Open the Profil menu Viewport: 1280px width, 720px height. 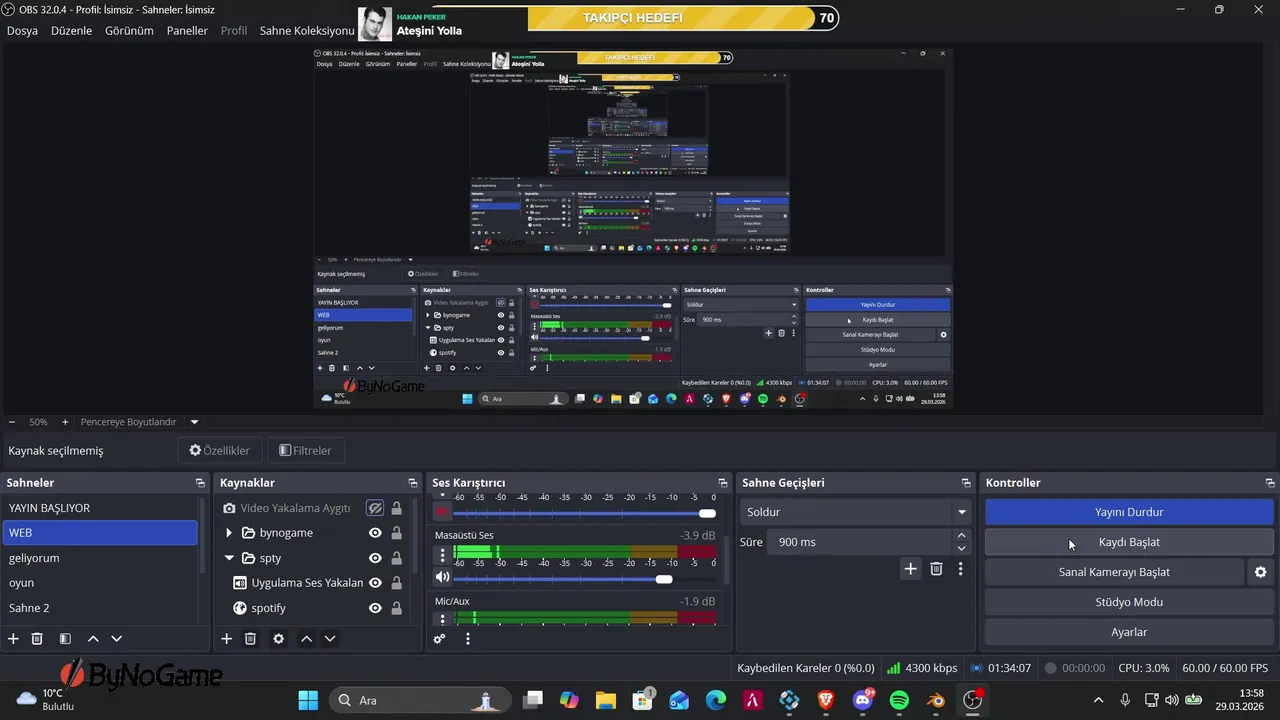click(234, 31)
